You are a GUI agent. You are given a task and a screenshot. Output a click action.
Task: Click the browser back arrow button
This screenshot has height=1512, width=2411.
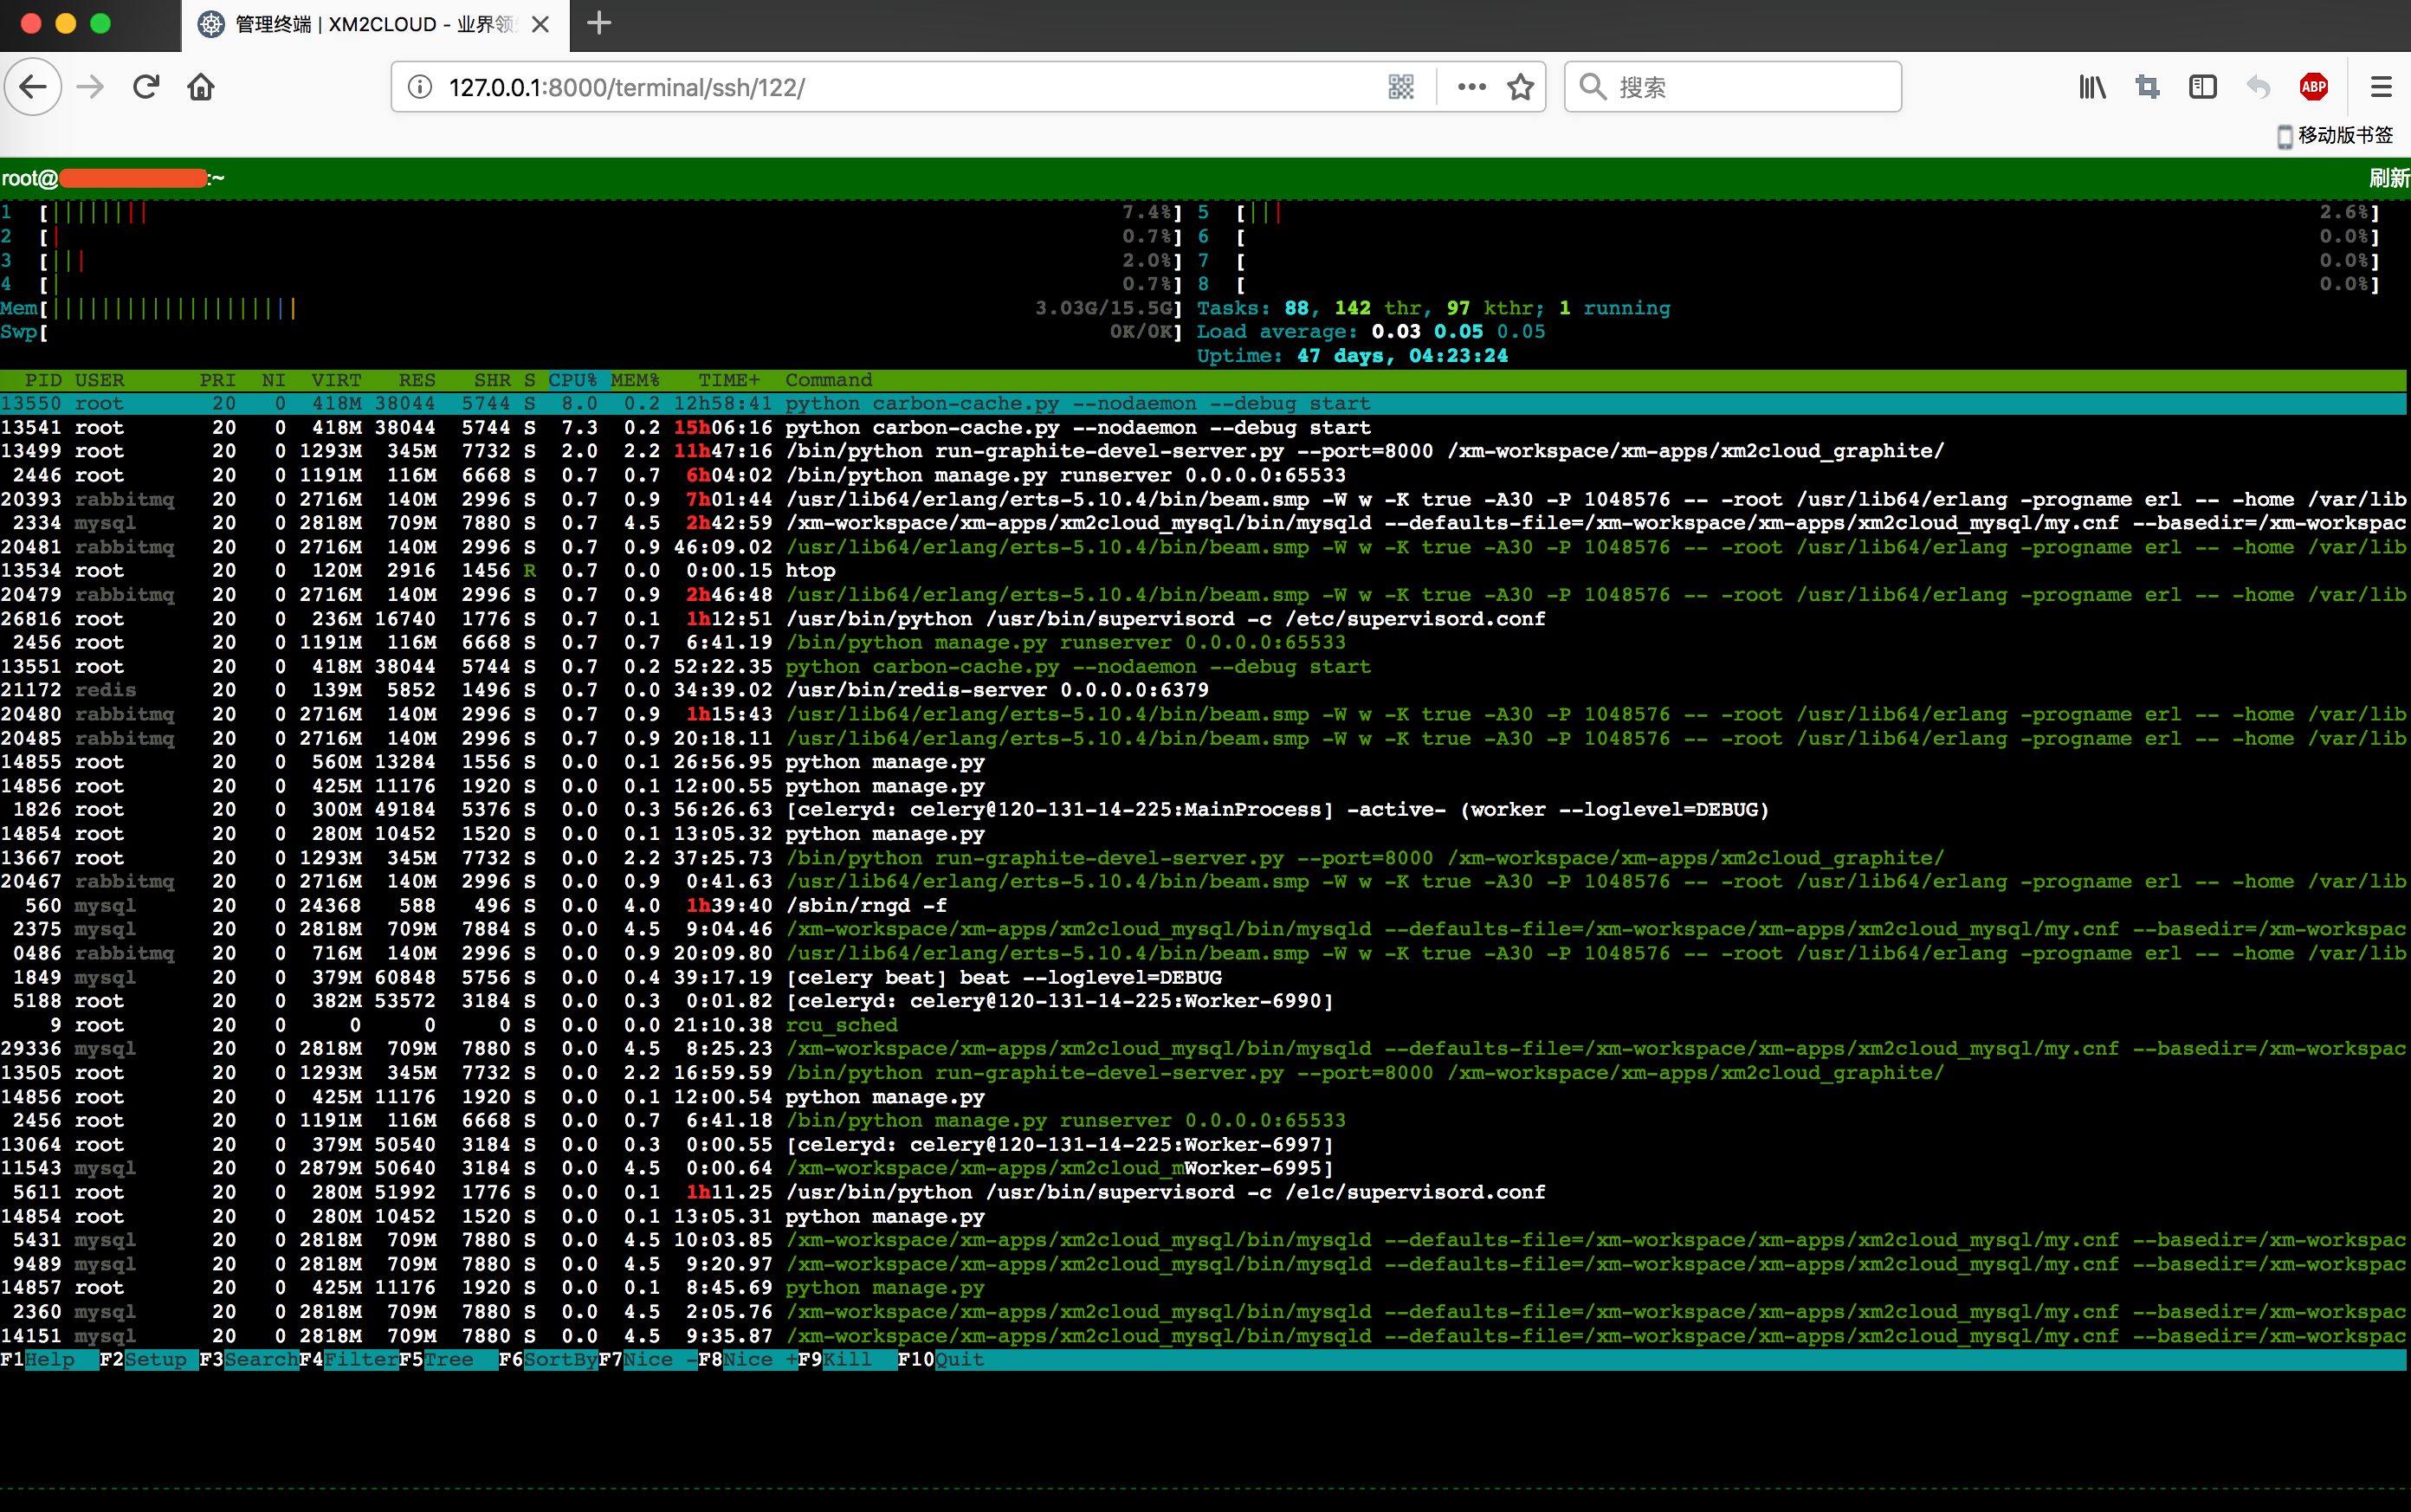(33, 87)
